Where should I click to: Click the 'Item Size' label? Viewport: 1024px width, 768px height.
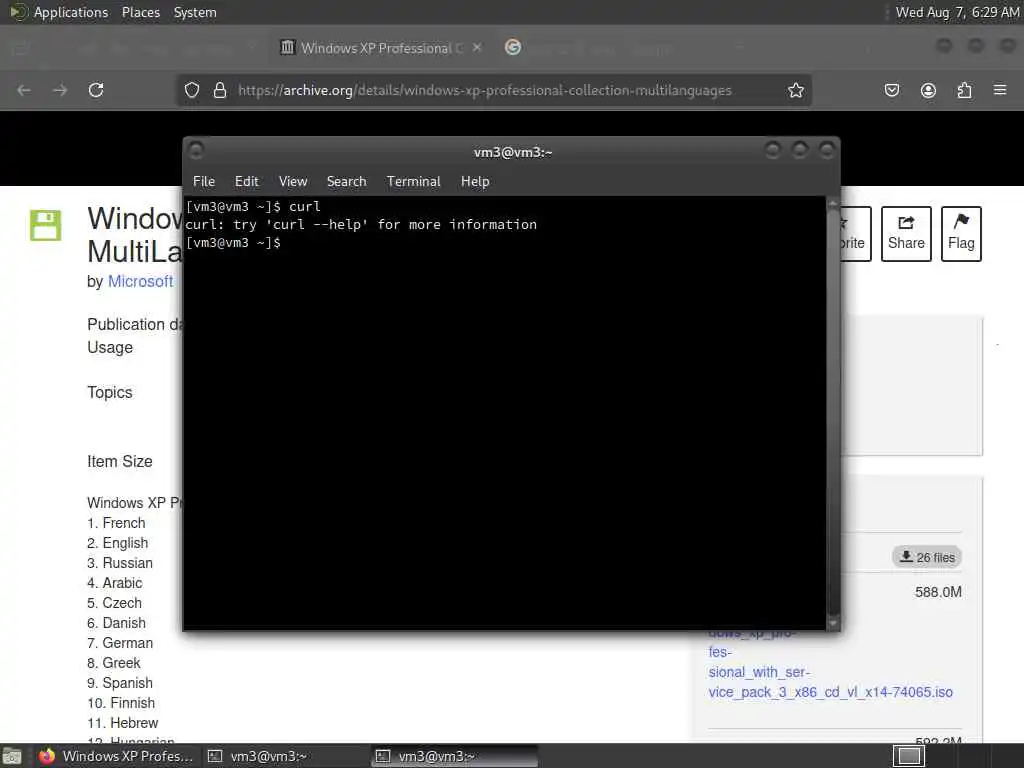pos(120,462)
